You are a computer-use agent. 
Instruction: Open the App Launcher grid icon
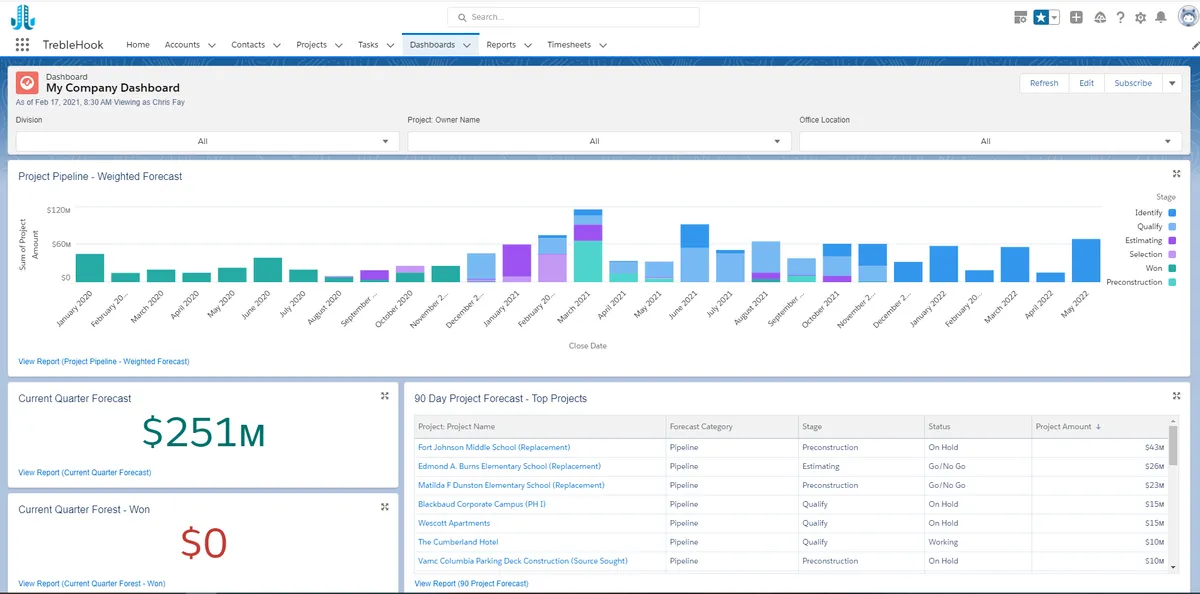pyautogui.click(x=22, y=45)
